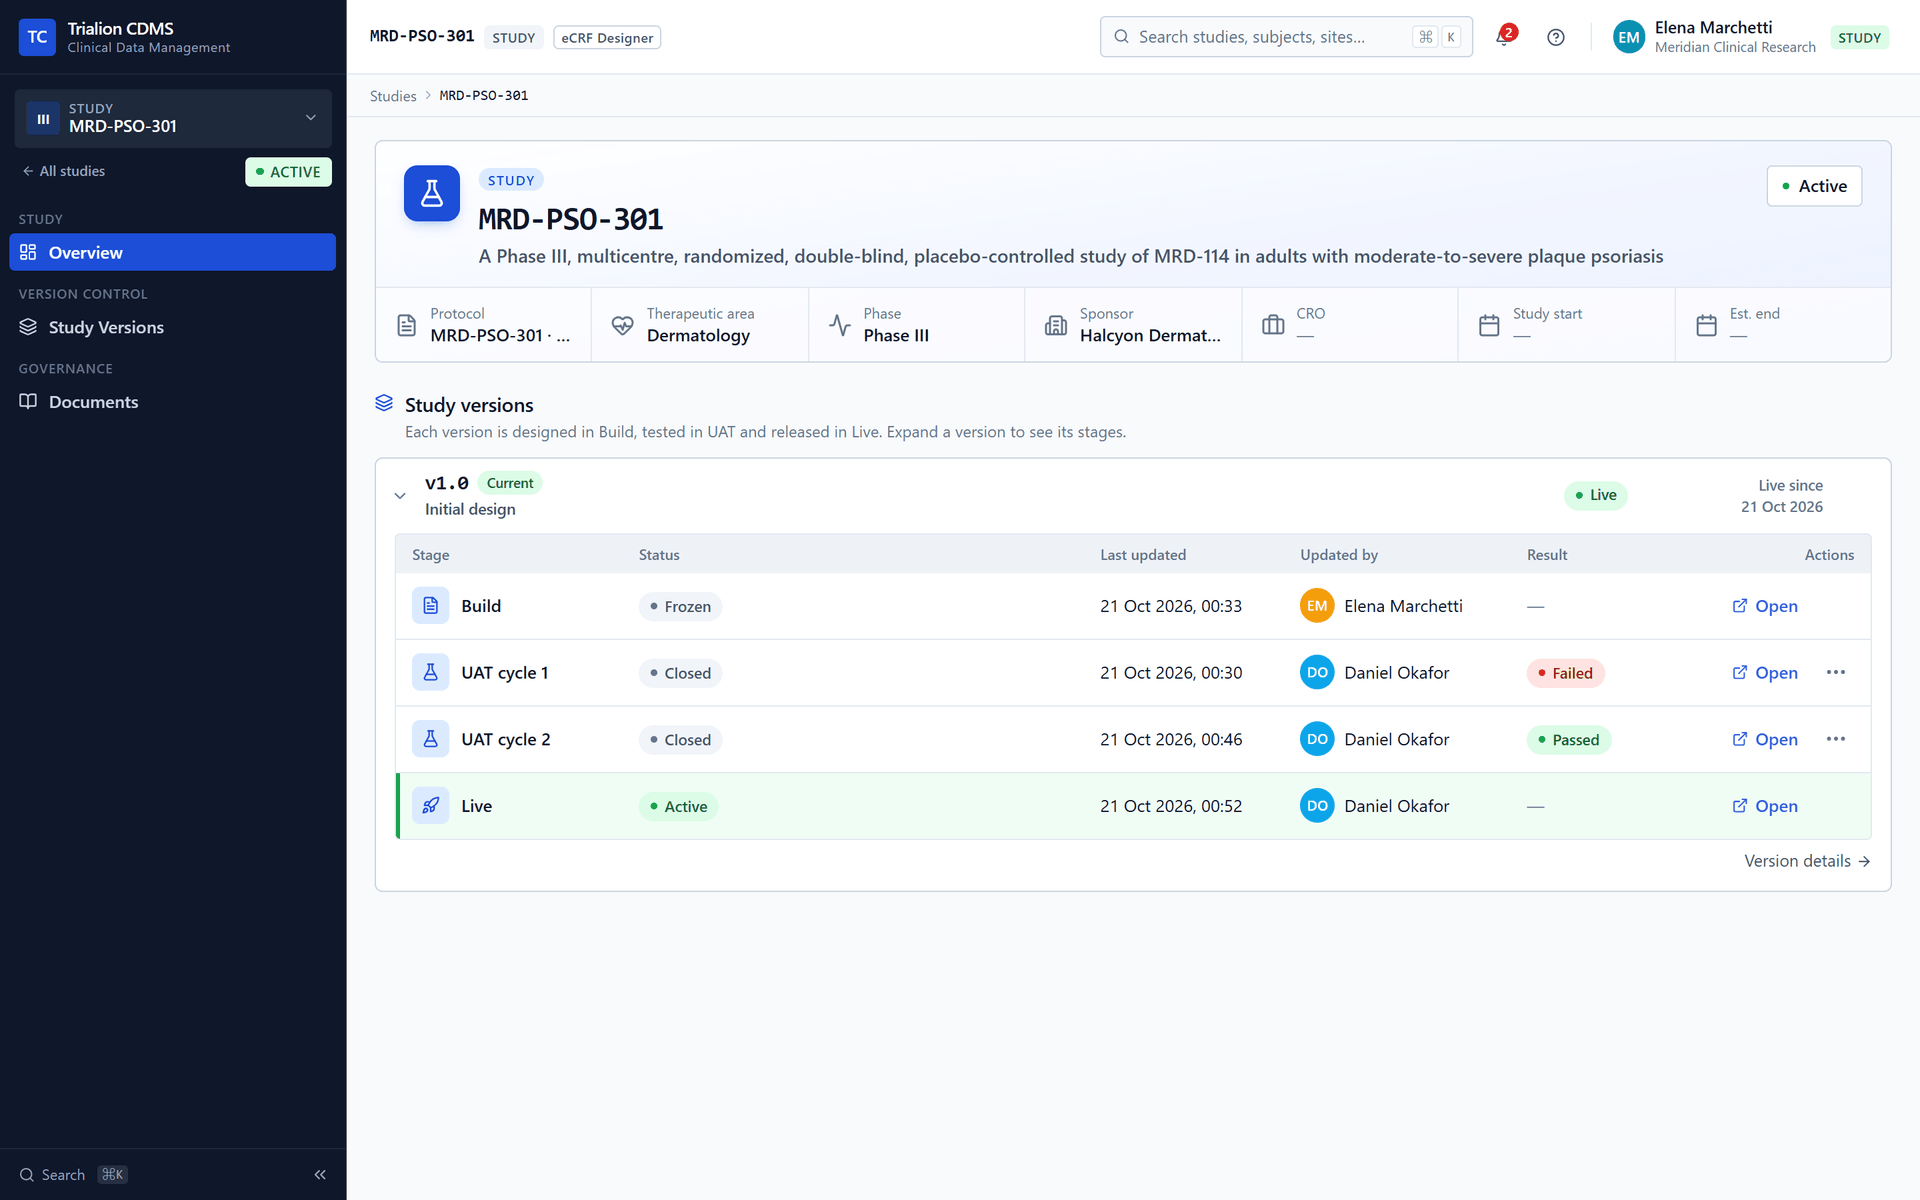Click the eCRF Designer tag

607,38
